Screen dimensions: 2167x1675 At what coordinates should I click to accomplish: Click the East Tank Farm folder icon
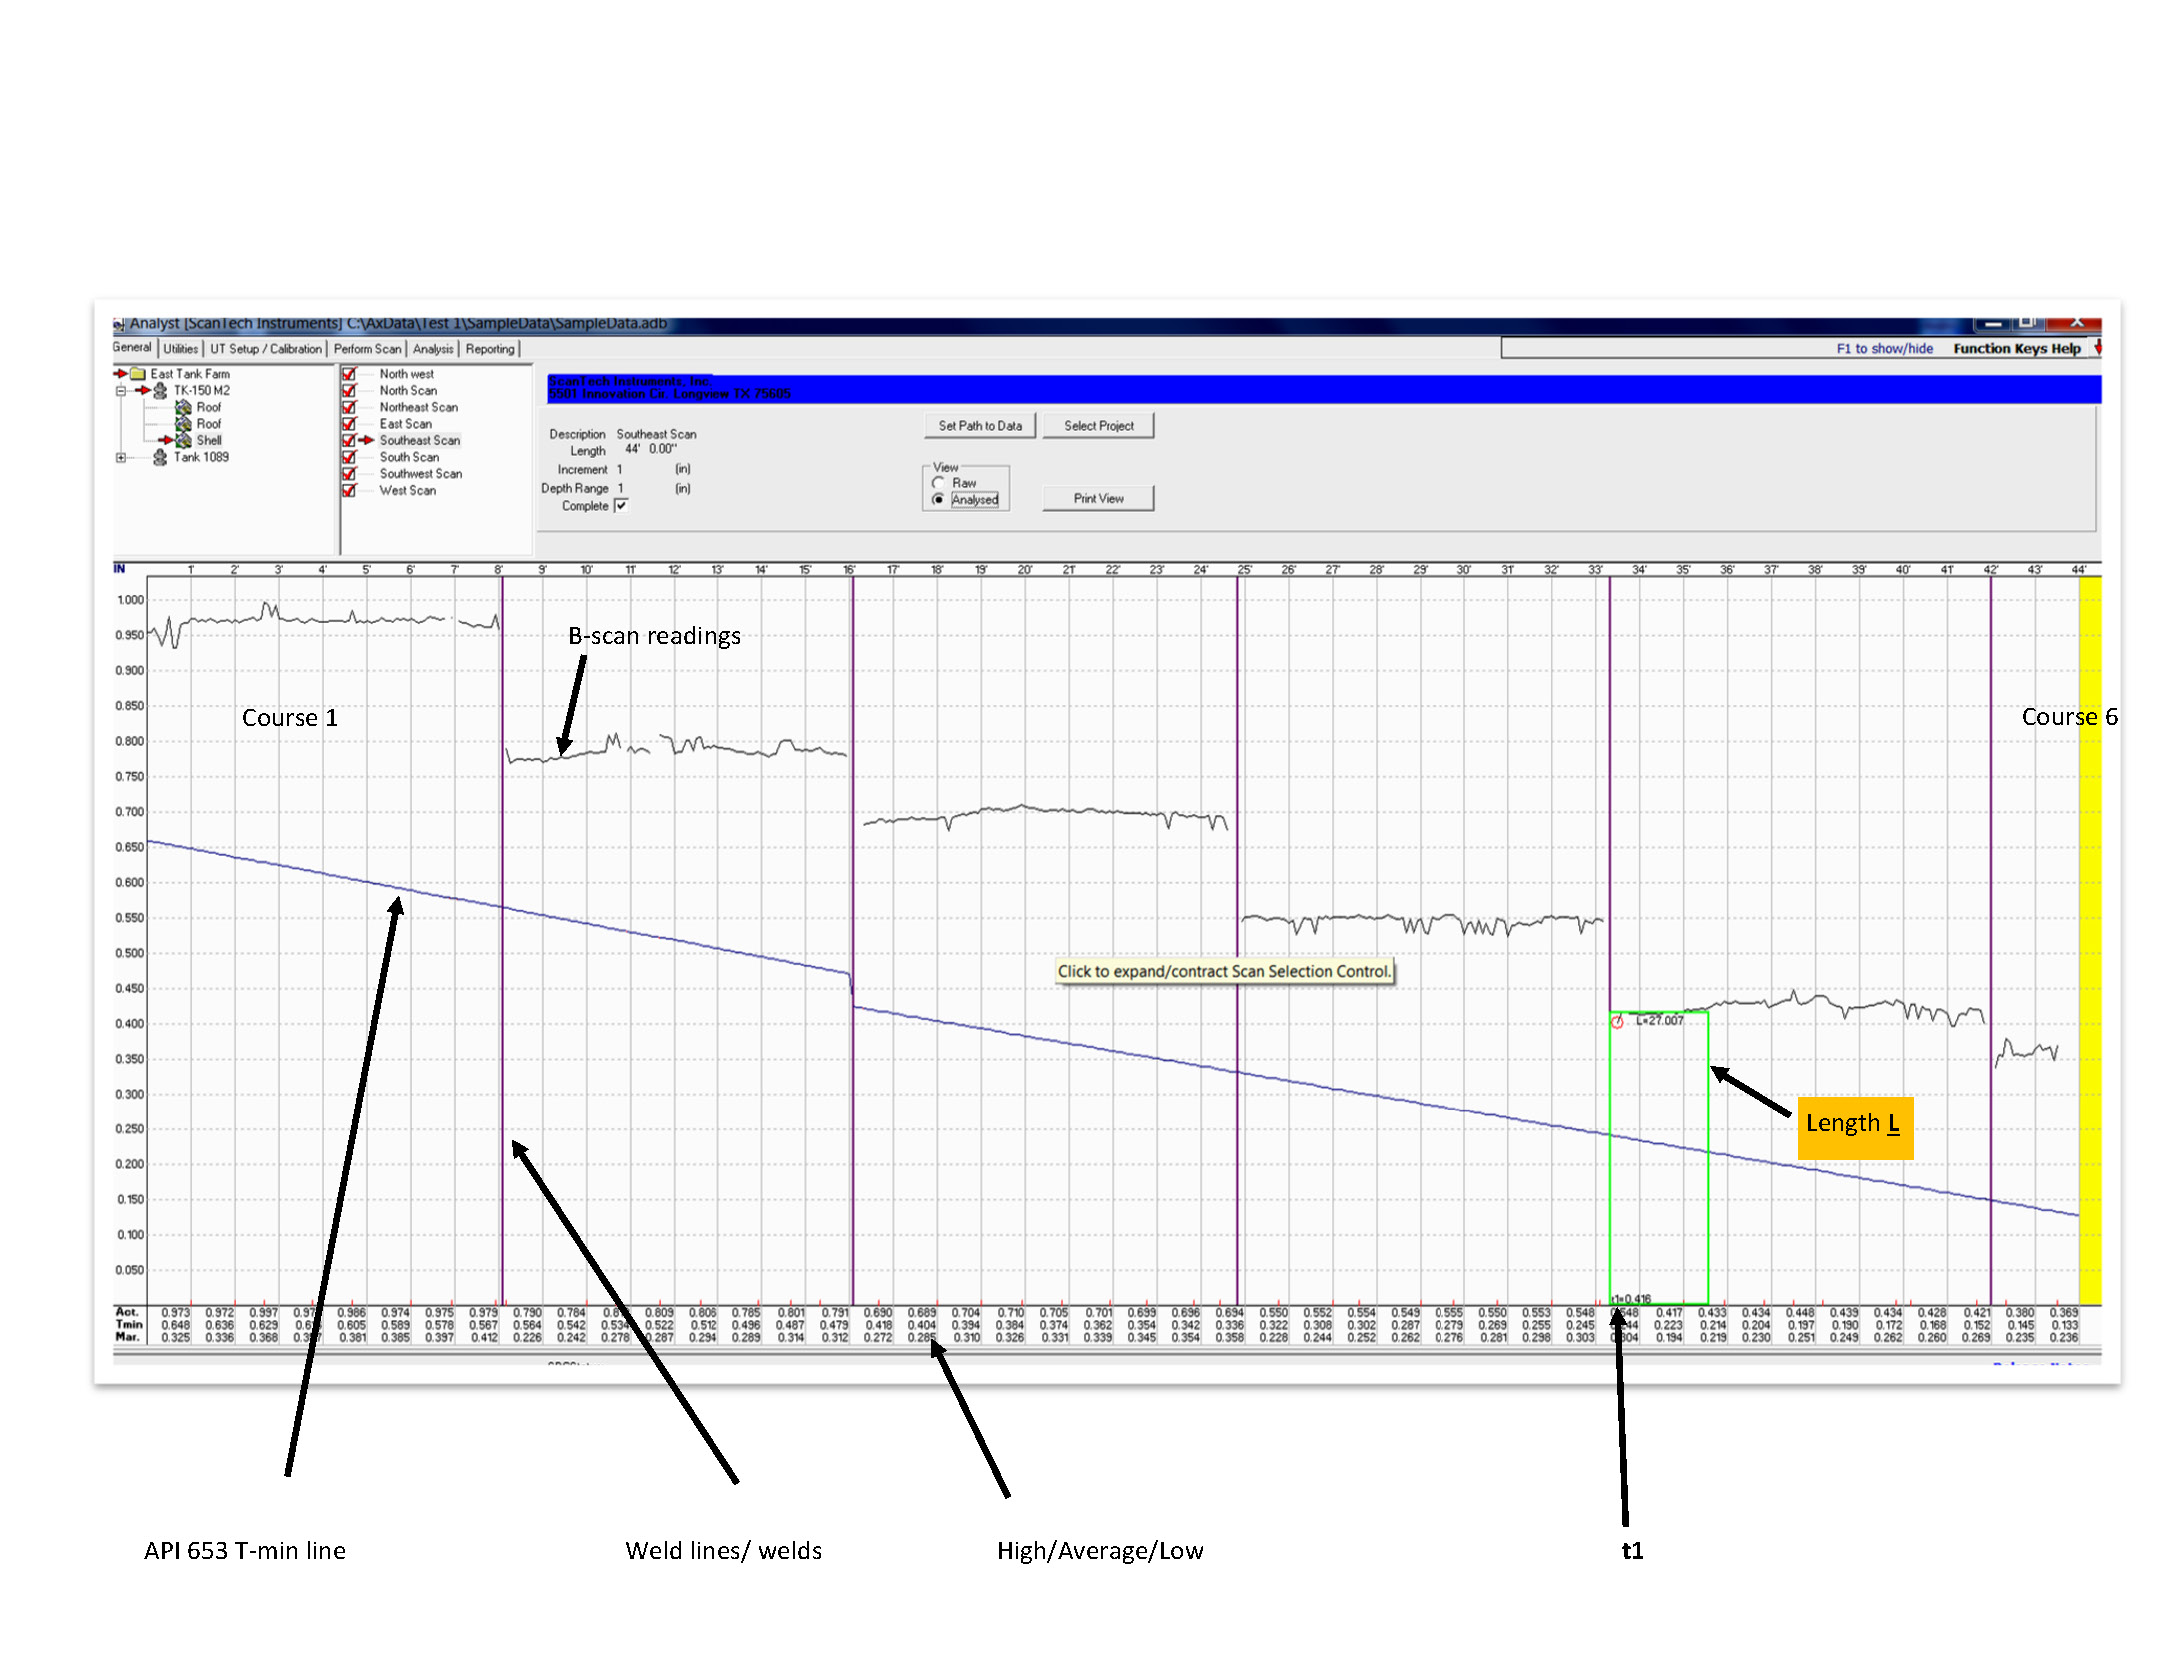[138, 374]
